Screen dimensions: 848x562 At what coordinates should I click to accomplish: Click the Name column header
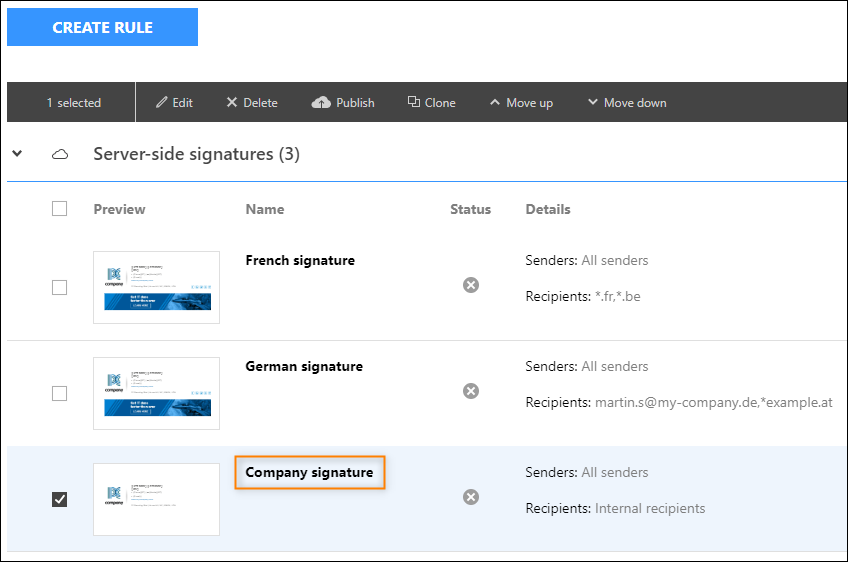click(265, 209)
